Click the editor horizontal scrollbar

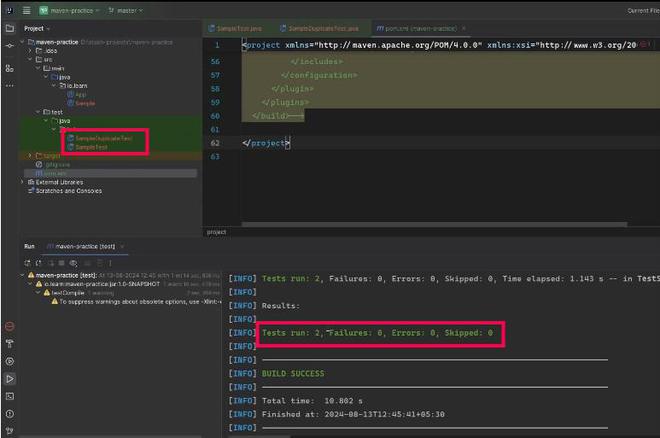point(434,224)
